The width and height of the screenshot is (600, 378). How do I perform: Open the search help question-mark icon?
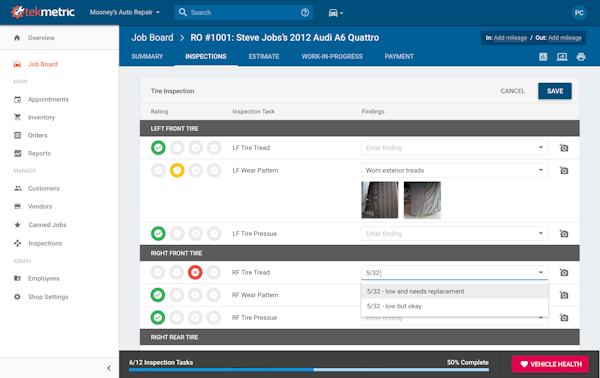click(x=305, y=13)
